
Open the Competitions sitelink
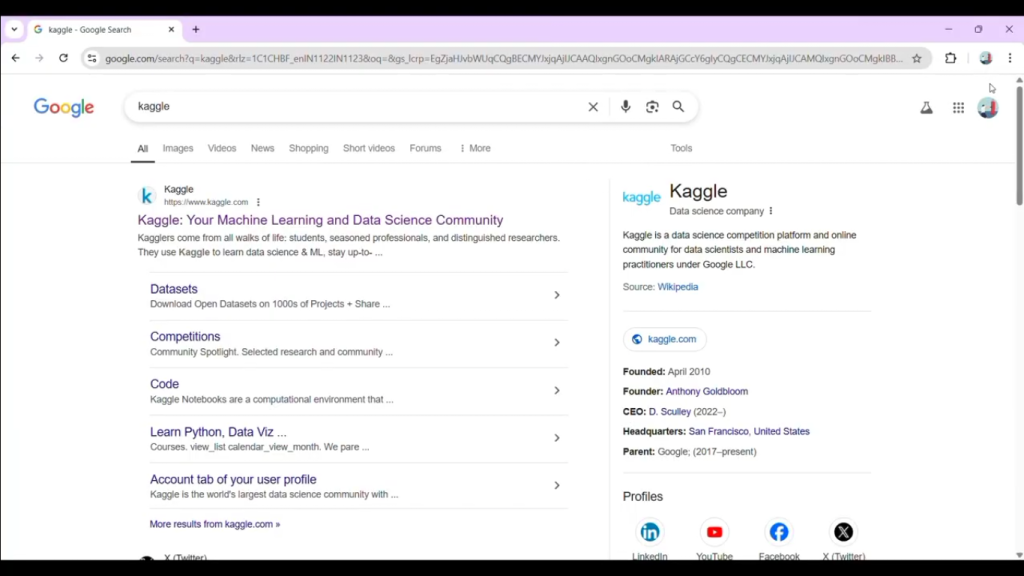click(x=185, y=336)
